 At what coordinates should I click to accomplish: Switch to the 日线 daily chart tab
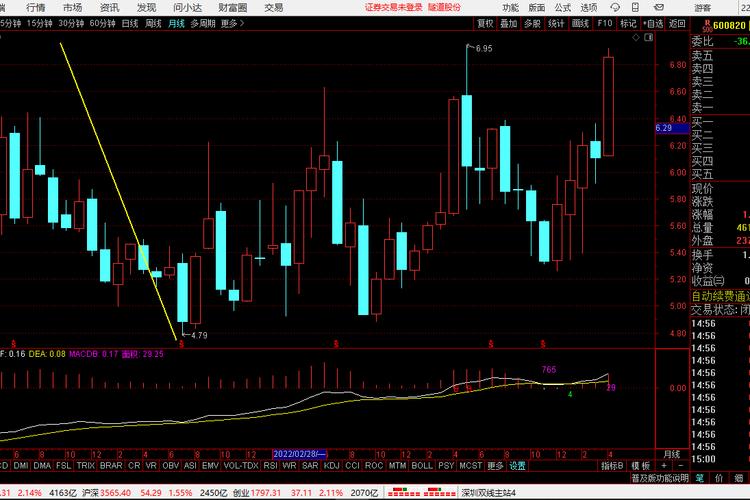(129, 23)
